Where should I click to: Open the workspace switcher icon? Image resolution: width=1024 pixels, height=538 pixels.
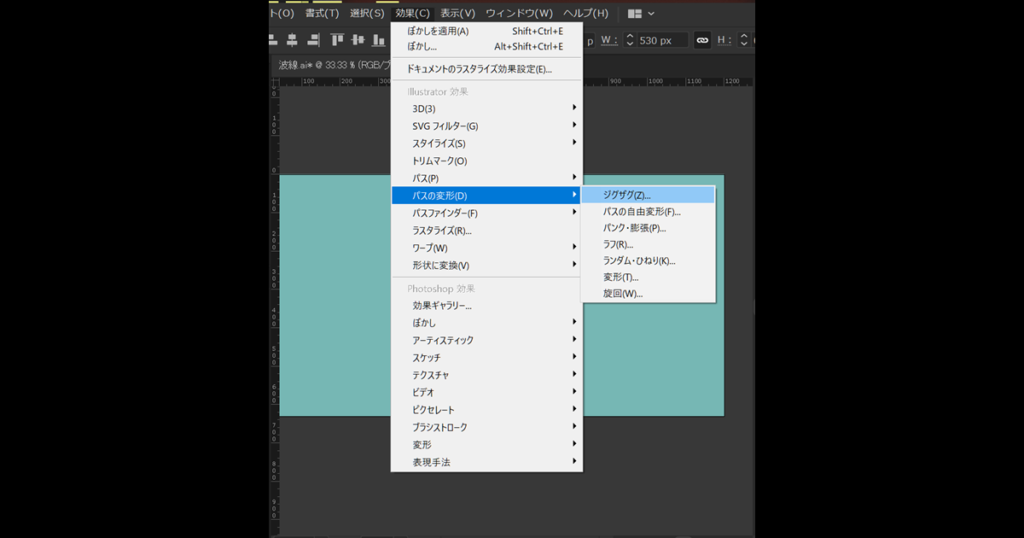pos(641,13)
